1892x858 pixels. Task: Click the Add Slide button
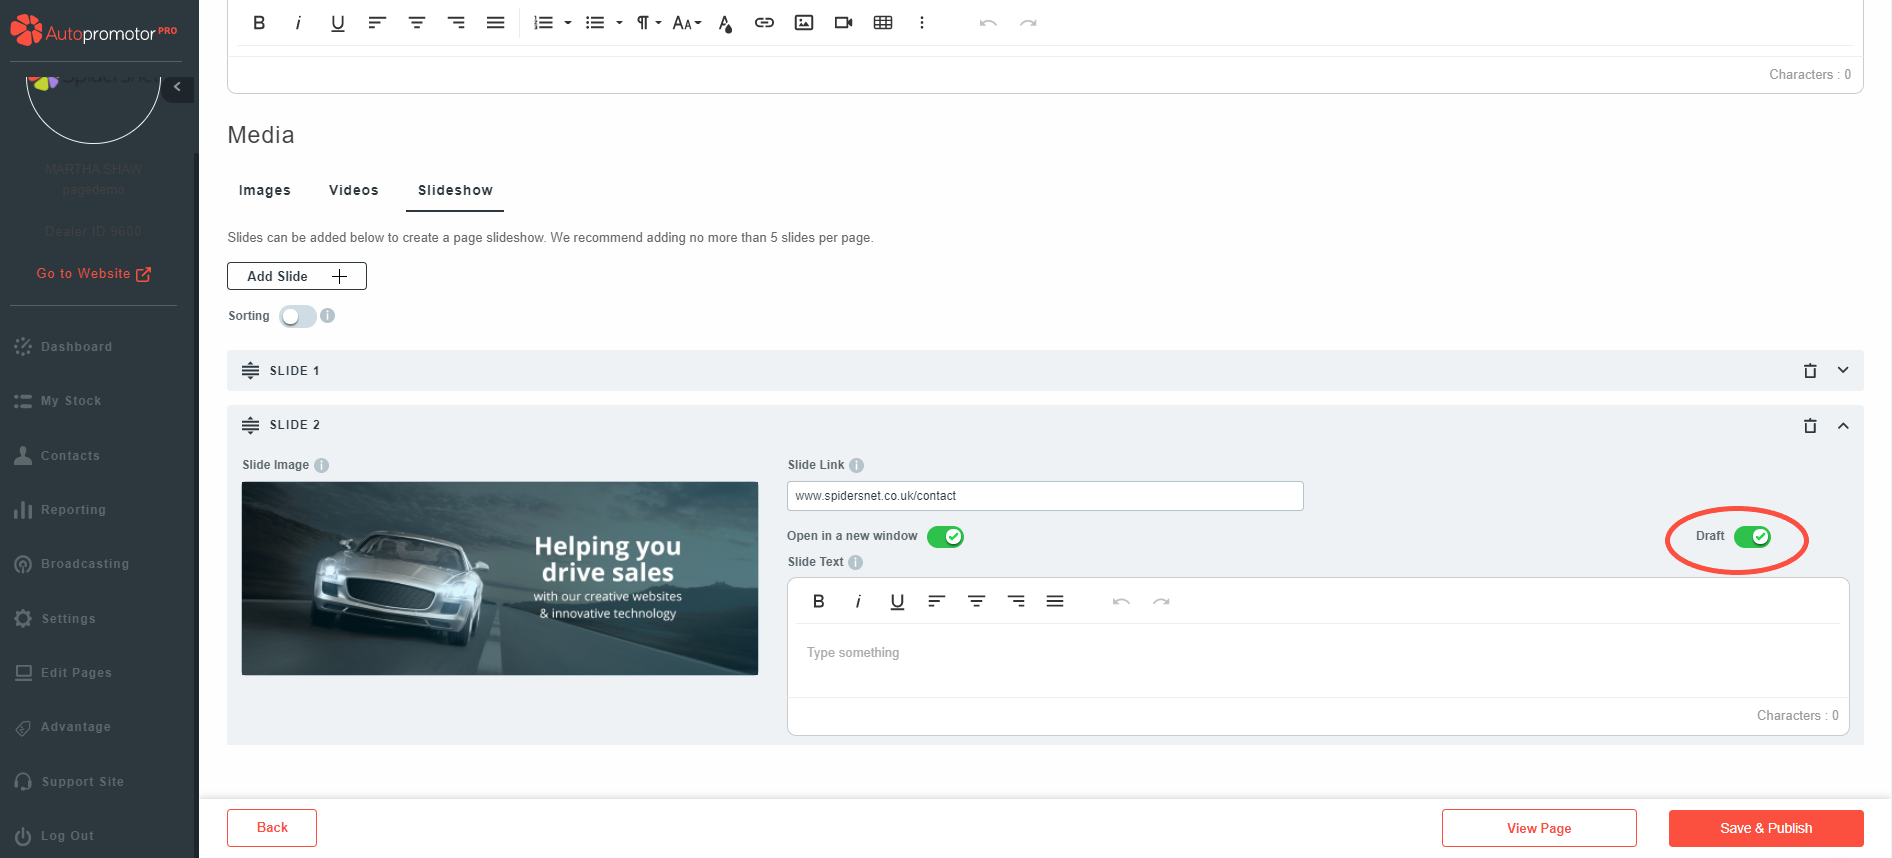[297, 276]
